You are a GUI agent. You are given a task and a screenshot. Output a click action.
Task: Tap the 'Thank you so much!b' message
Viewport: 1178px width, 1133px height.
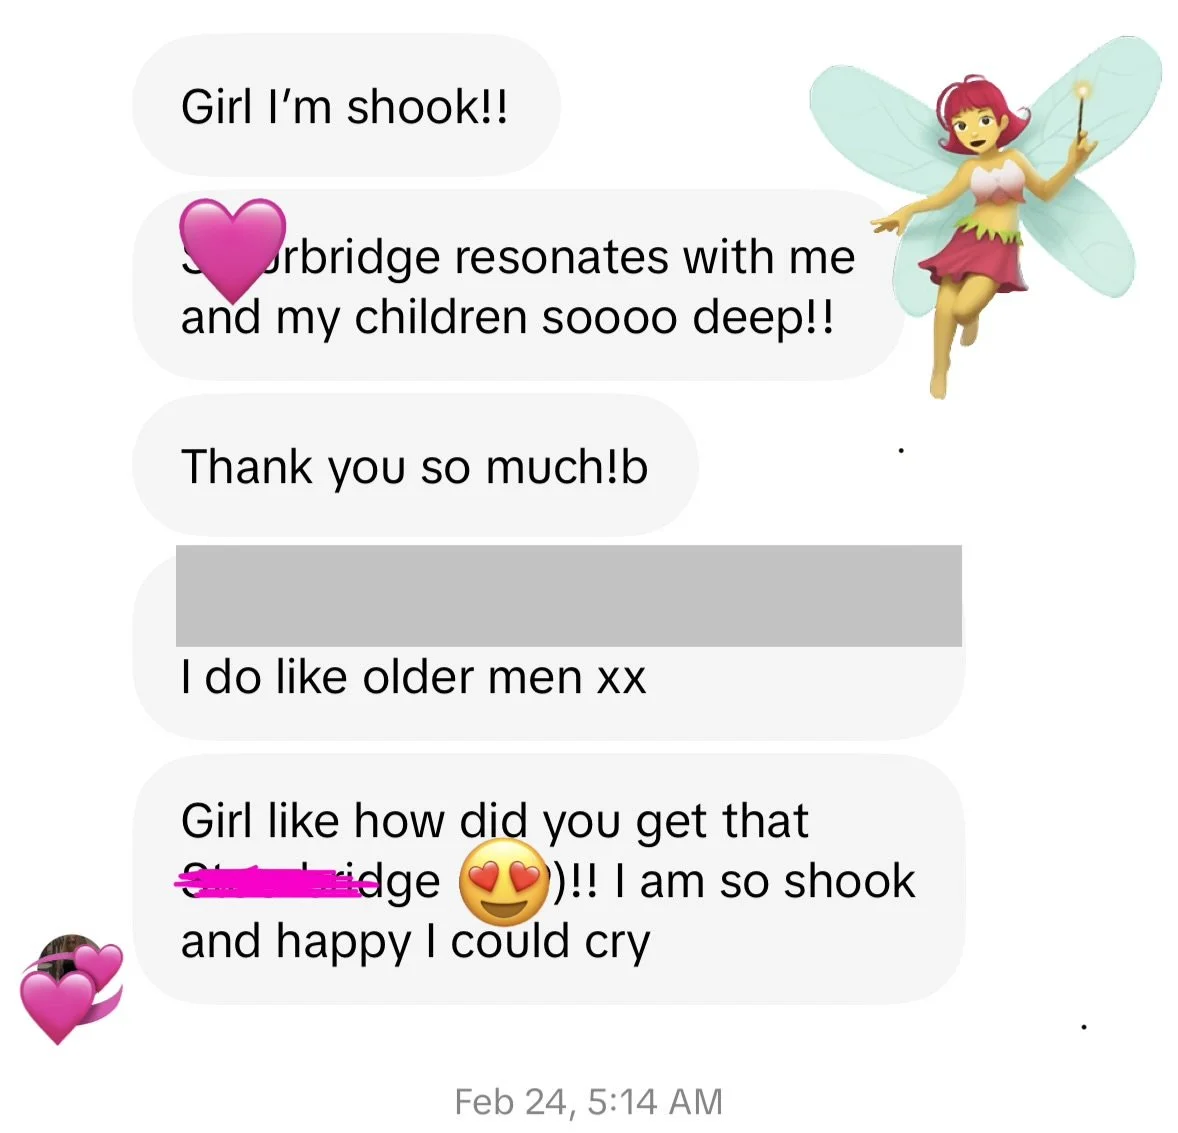(x=415, y=466)
